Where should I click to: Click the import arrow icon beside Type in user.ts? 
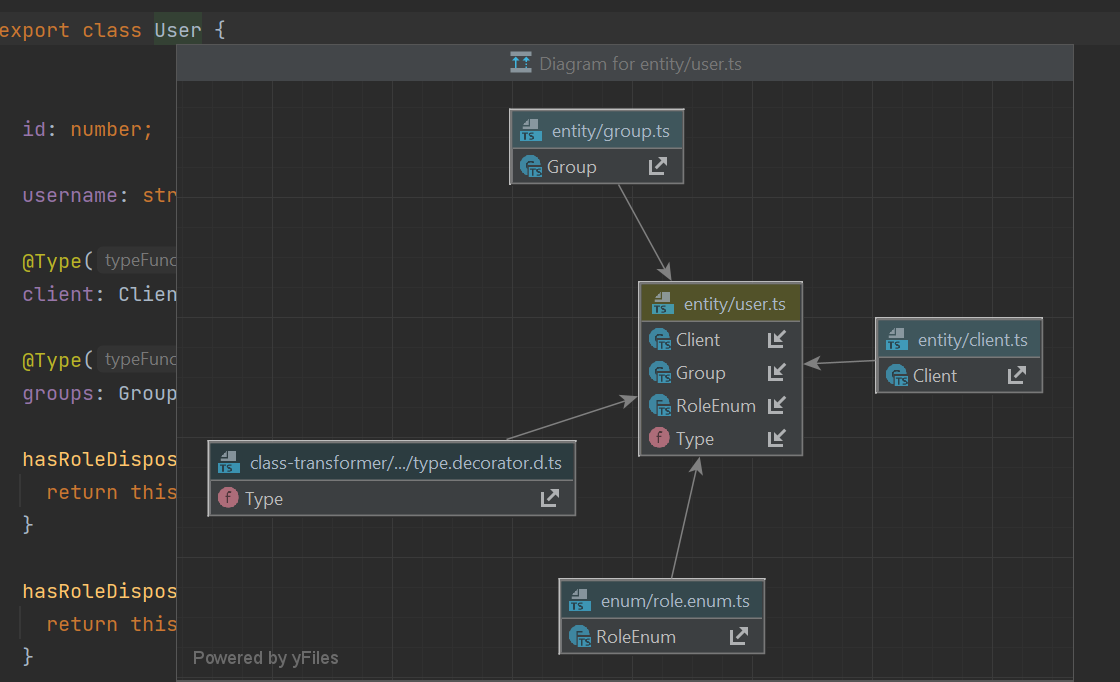(776, 439)
